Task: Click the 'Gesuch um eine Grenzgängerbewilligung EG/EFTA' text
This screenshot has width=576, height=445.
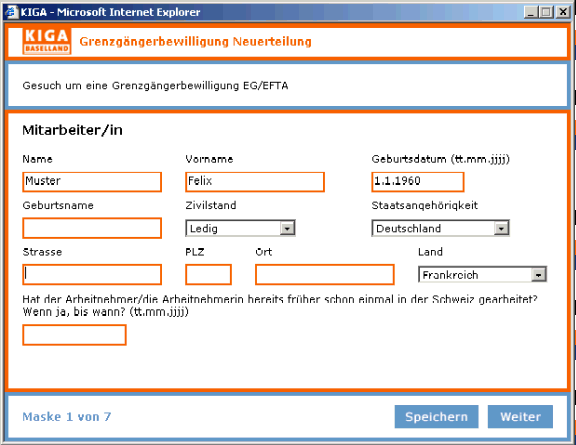Action: click(155, 86)
